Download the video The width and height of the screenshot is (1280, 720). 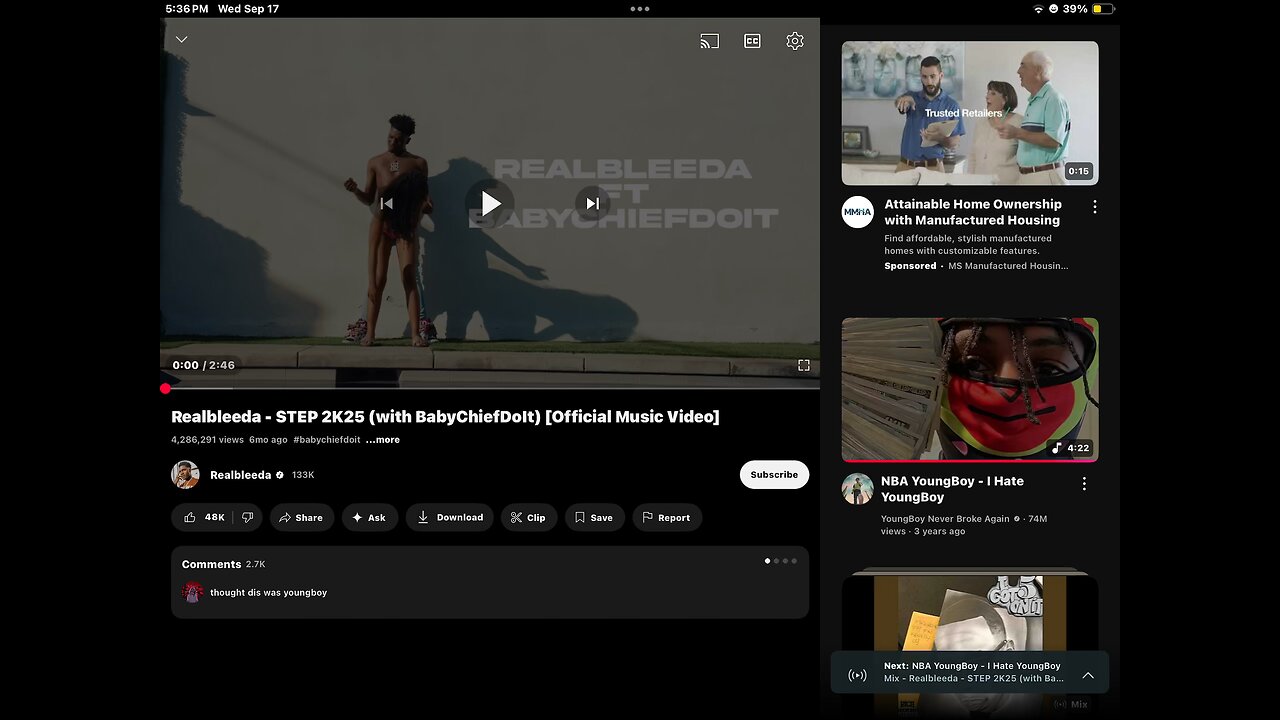(450, 518)
